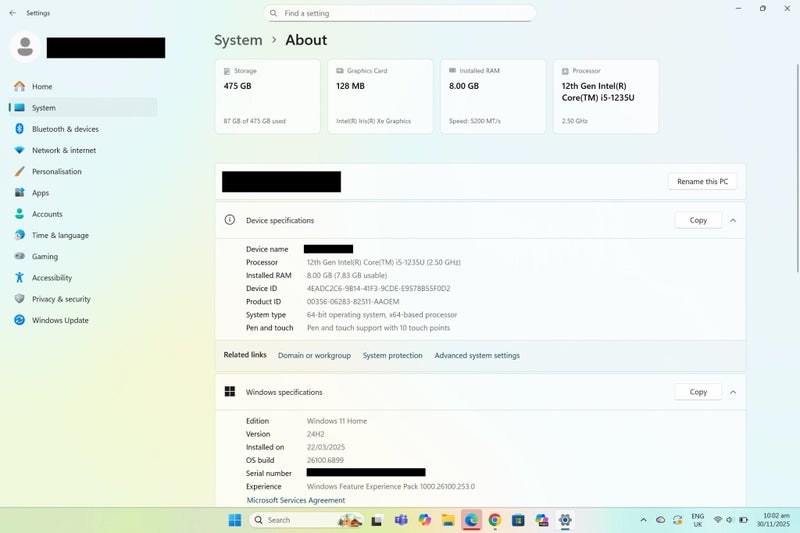This screenshot has width=800, height=533.
Task: Open the Apps settings category
Action: pos(40,193)
